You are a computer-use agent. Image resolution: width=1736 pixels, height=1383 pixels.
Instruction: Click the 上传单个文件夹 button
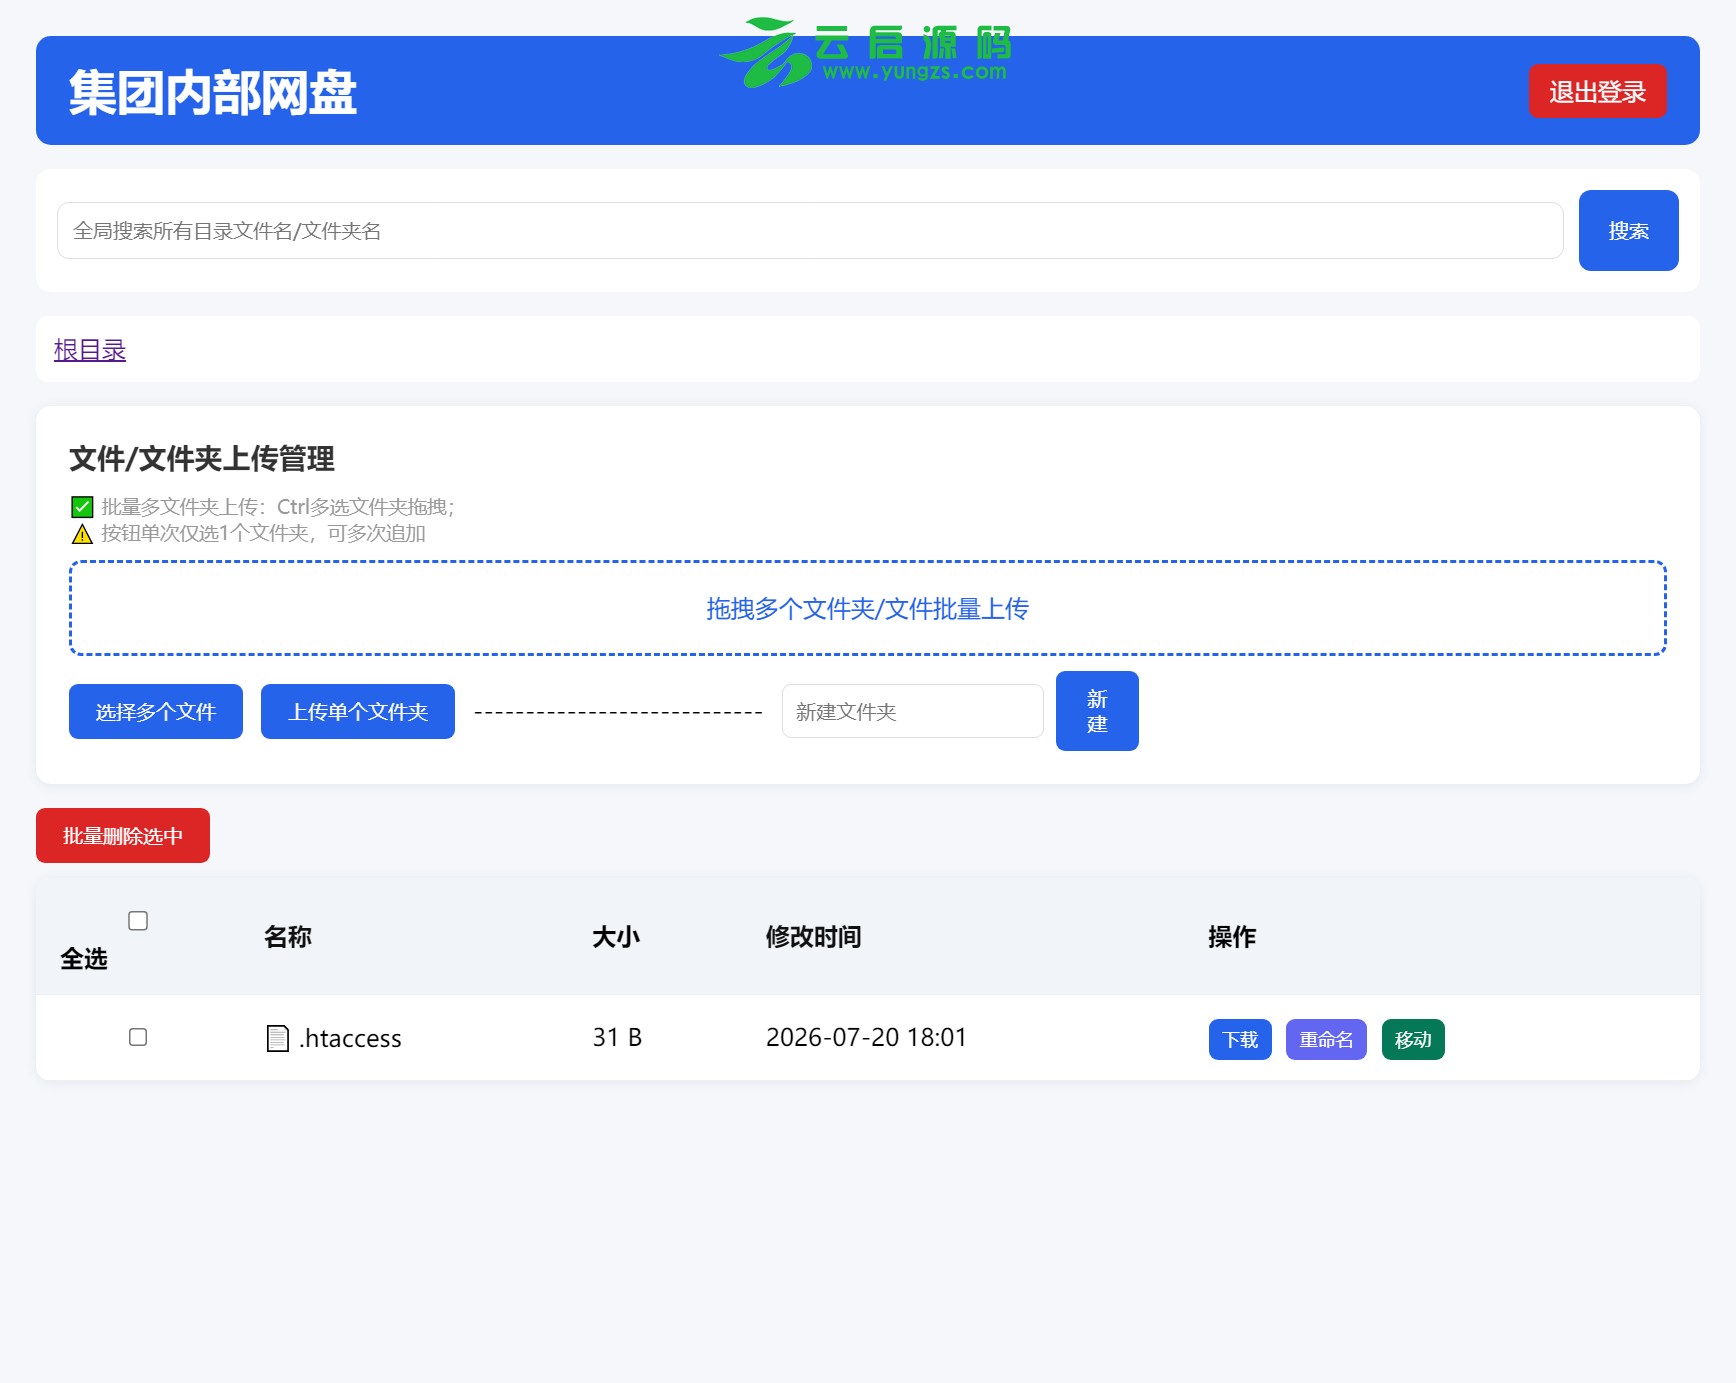[358, 712]
